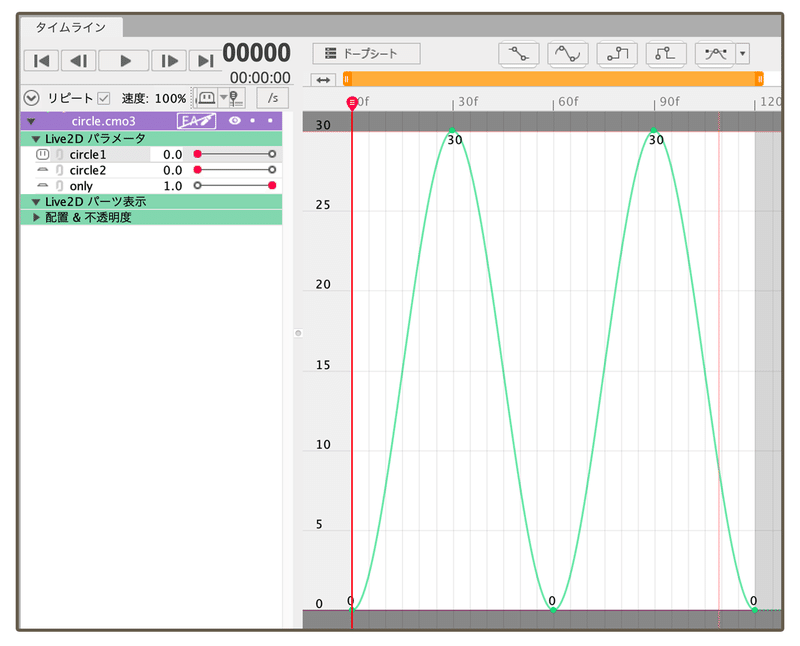Viewport: 800px width, 646px height.
Task: Select the circle.cmo3 track name
Action: tap(103, 121)
